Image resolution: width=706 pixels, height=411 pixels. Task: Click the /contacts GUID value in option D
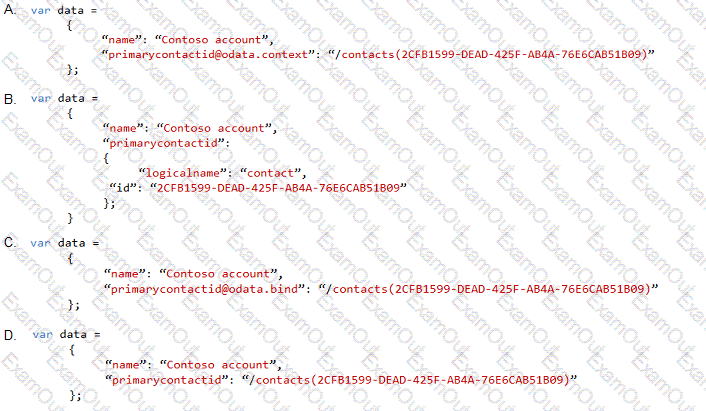coord(409,380)
